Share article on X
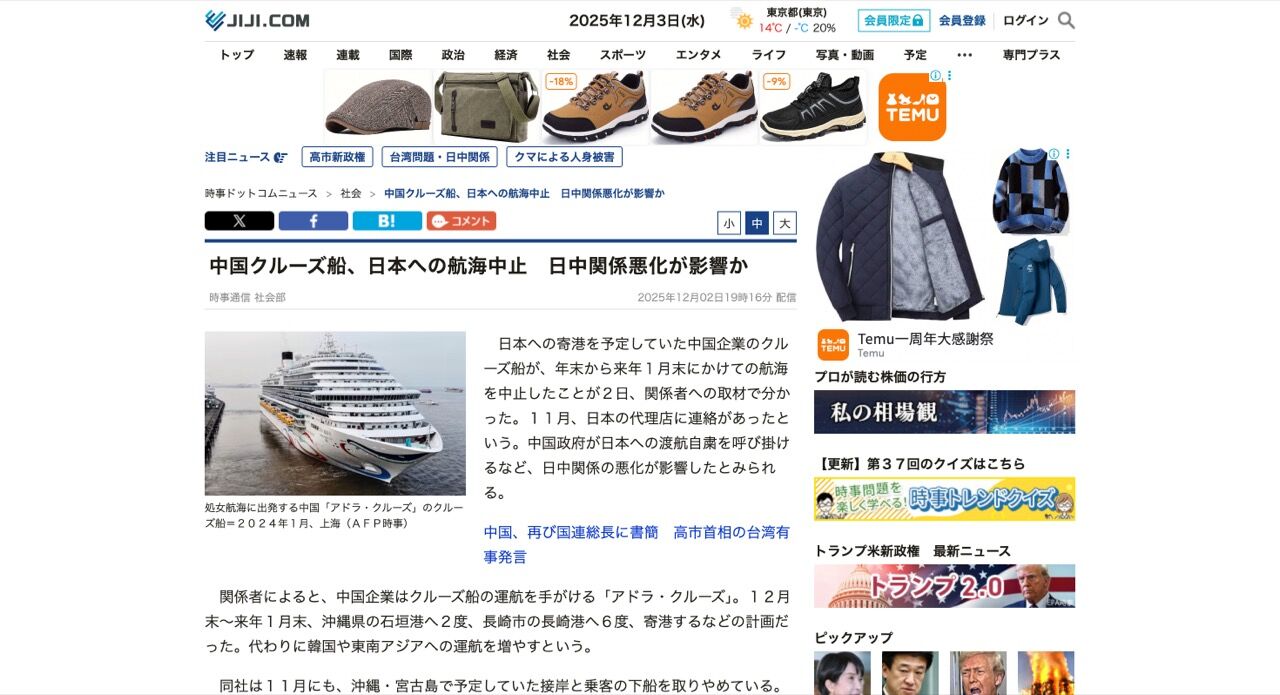The height and width of the screenshot is (695, 1280). click(239, 221)
